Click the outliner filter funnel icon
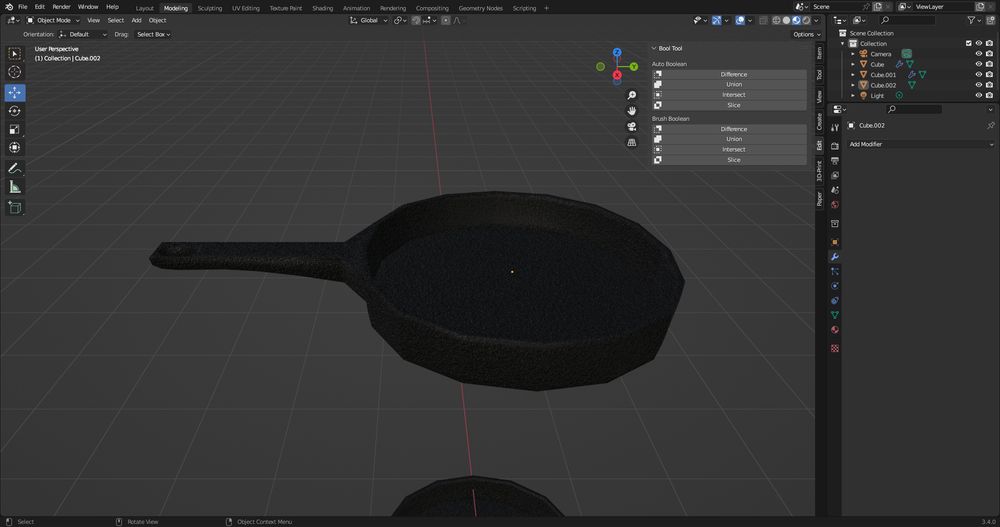The height and width of the screenshot is (527, 1000). 971,20
